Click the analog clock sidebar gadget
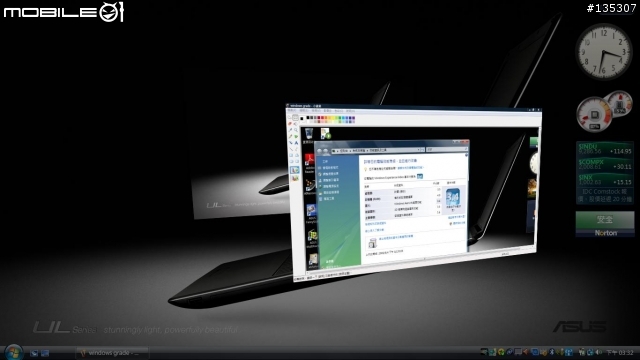This screenshot has height=360, width=640. pos(604,52)
